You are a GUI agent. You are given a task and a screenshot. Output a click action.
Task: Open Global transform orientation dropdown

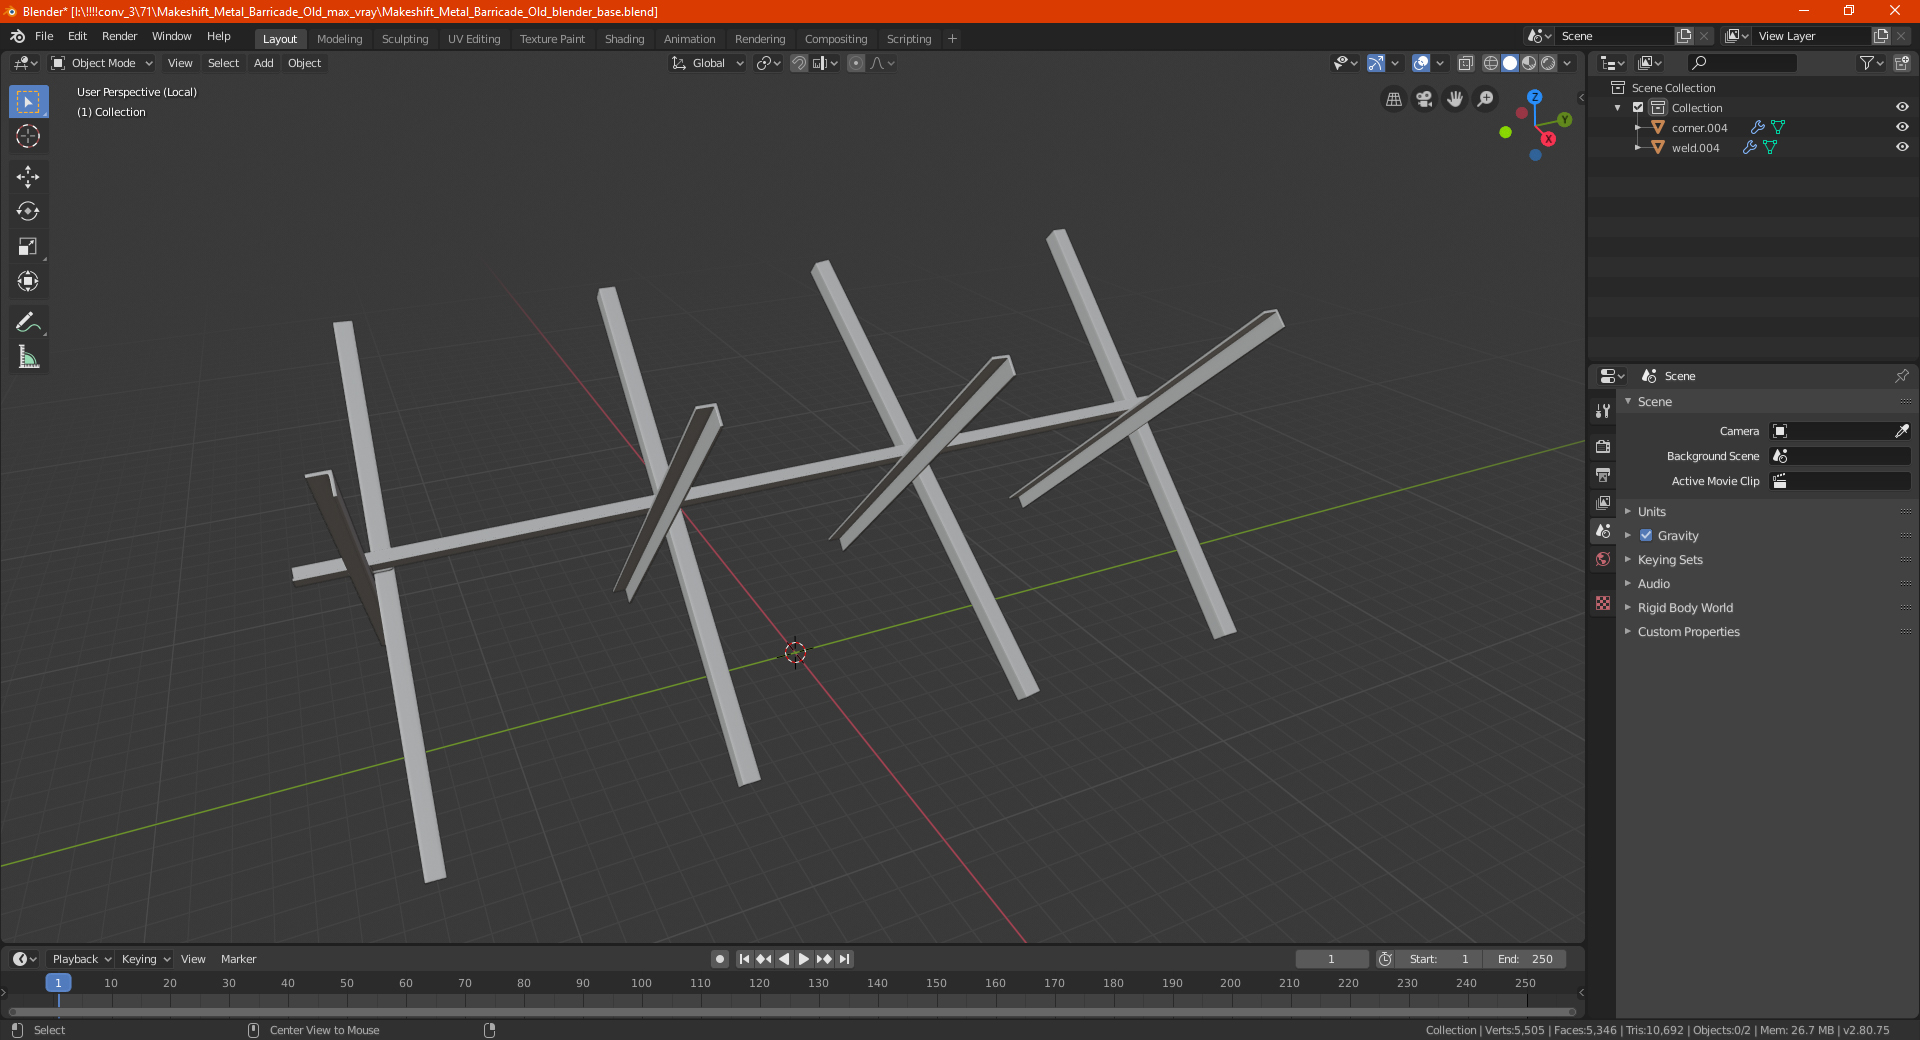707,63
